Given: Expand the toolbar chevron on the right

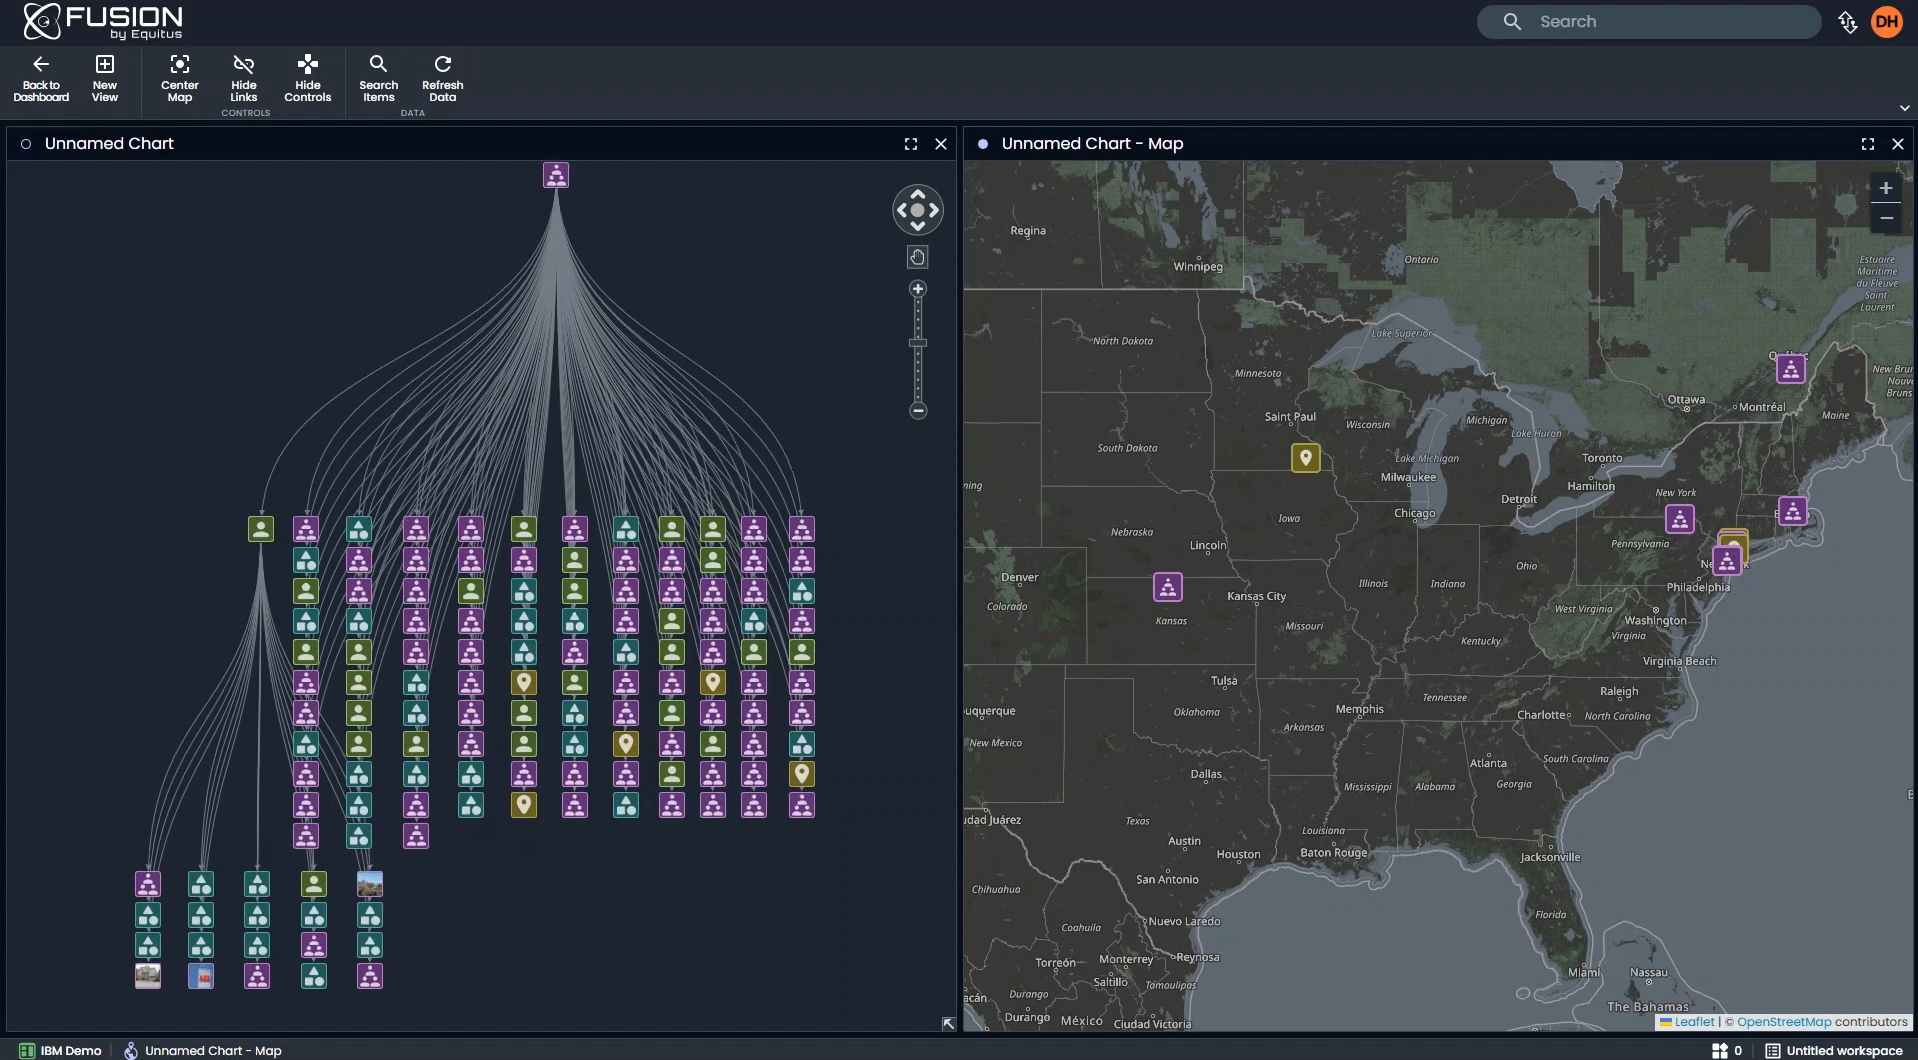Looking at the screenshot, I should click(x=1904, y=107).
